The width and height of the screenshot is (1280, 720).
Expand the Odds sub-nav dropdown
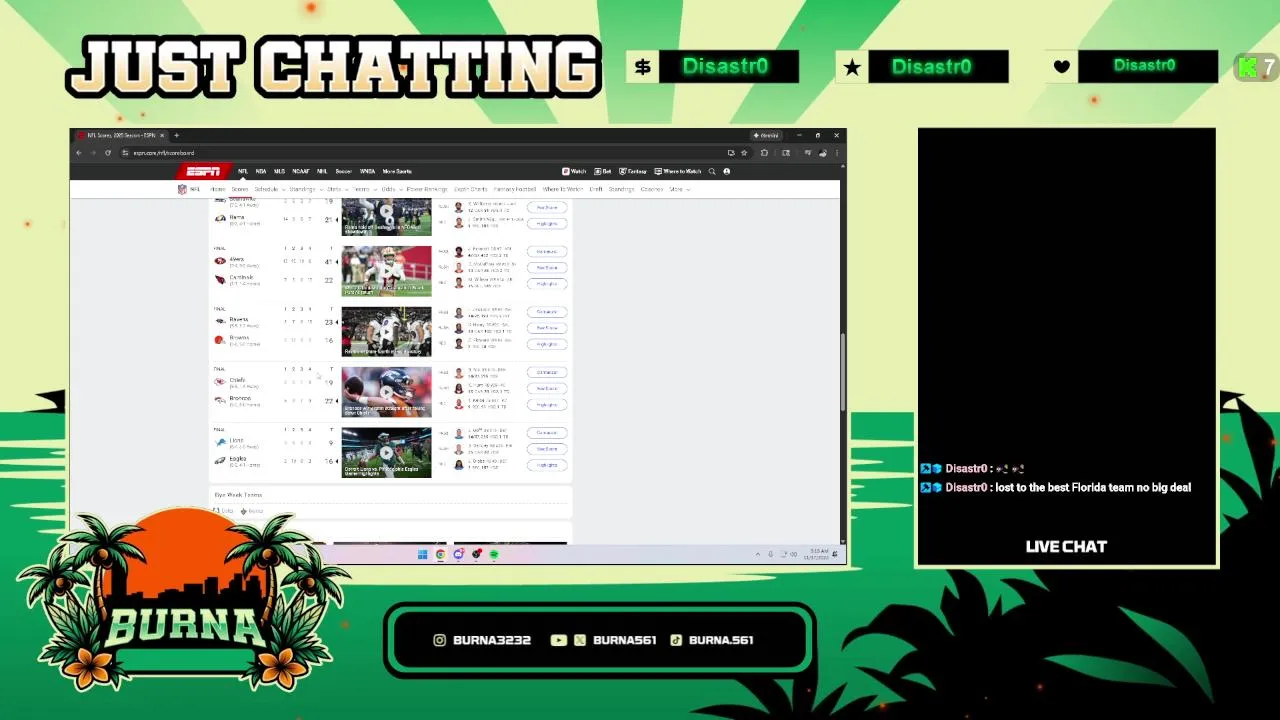pyautogui.click(x=392, y=189)
